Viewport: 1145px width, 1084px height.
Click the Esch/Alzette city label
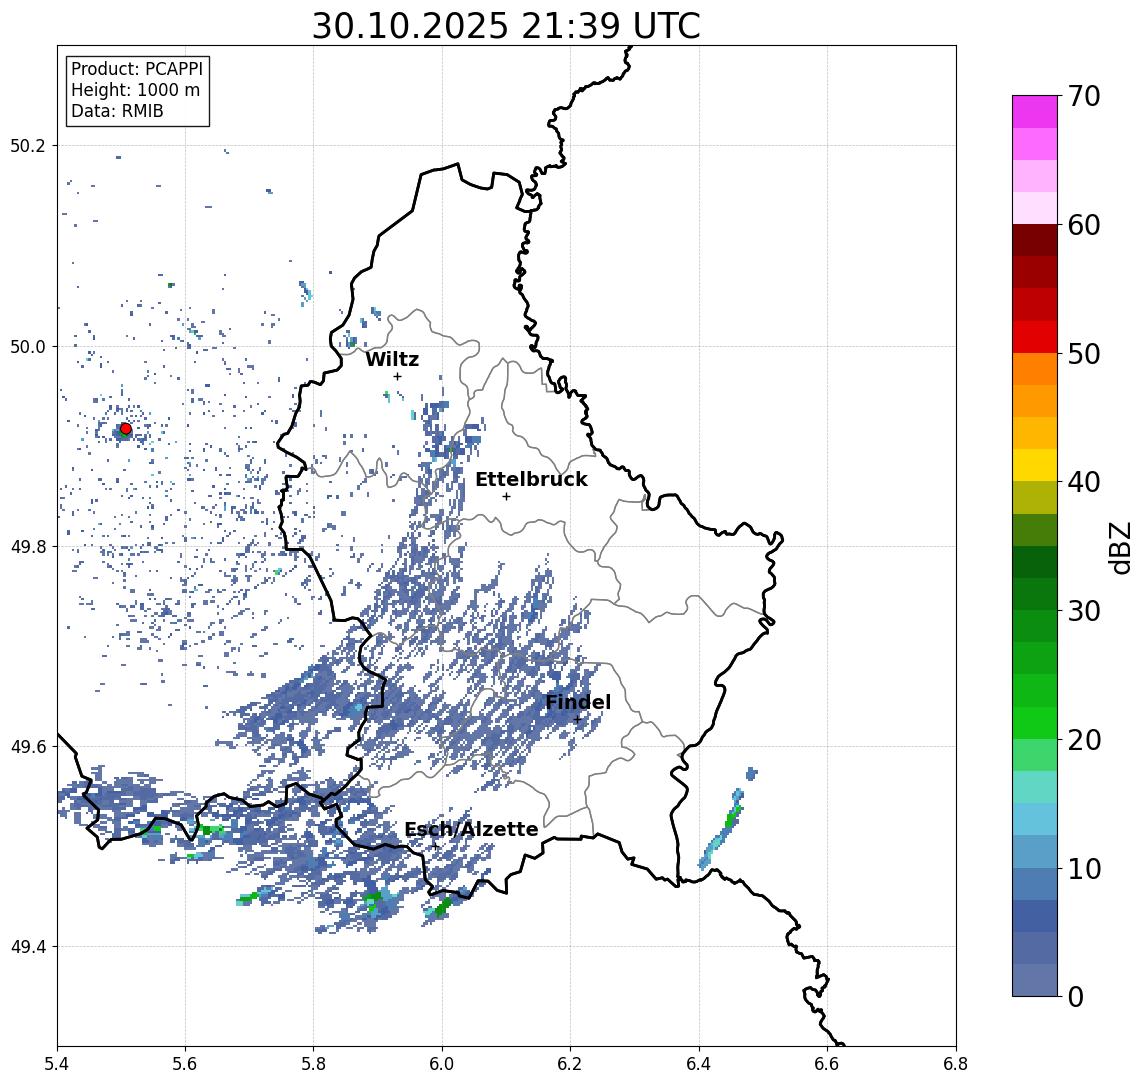471,830
